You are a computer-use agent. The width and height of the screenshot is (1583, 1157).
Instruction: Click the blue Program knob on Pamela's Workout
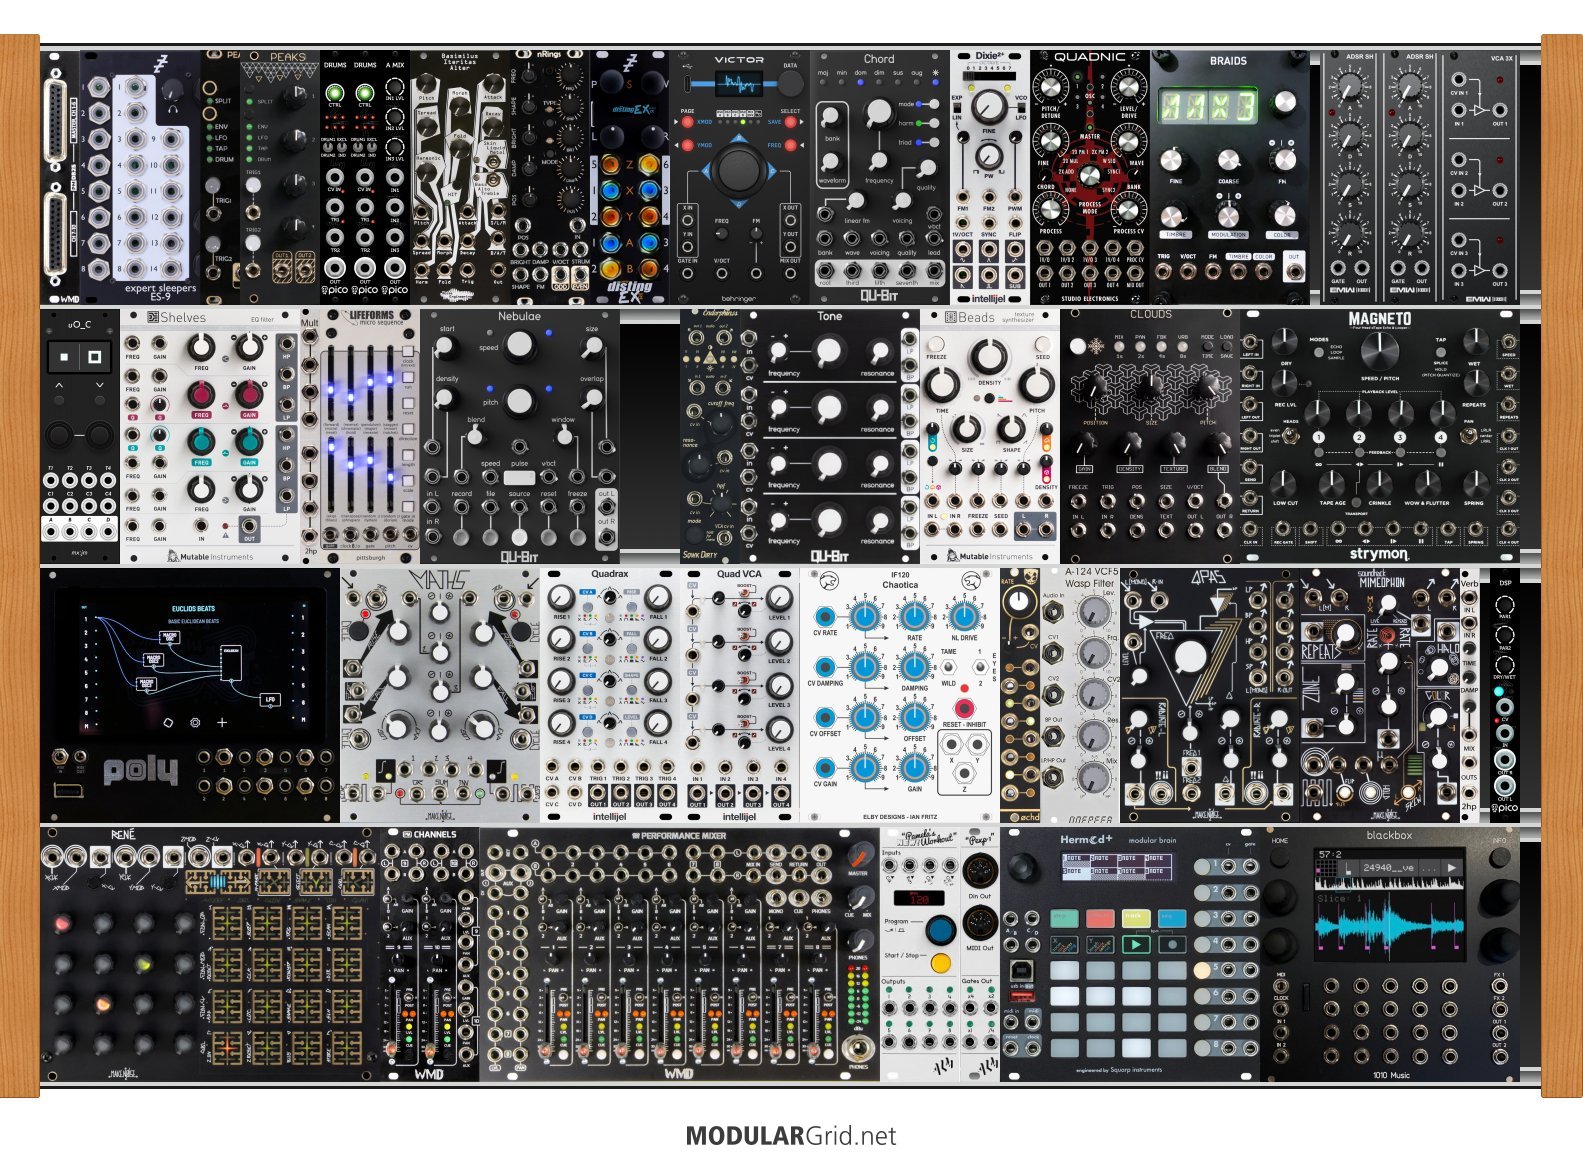pos(940,930)
